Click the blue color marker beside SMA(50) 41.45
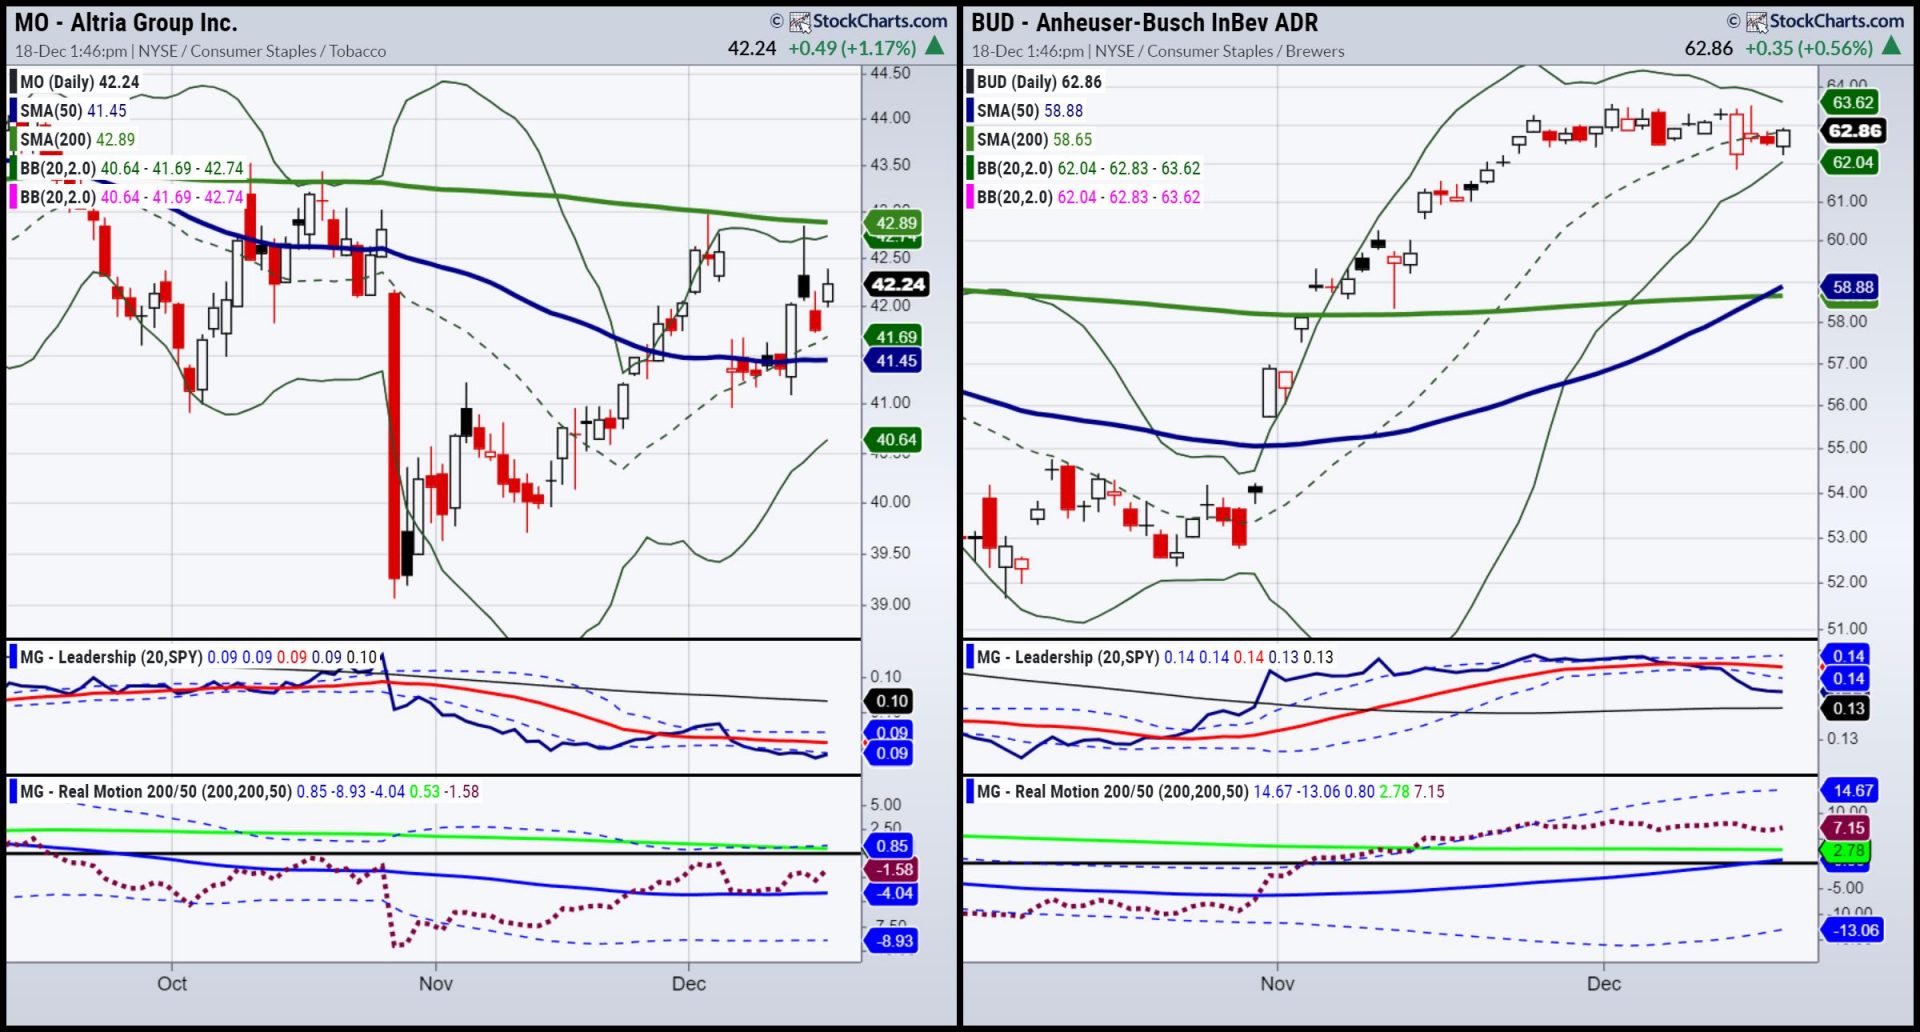This screenshot has height=1032, width=1920. click(x=13, y=111)
